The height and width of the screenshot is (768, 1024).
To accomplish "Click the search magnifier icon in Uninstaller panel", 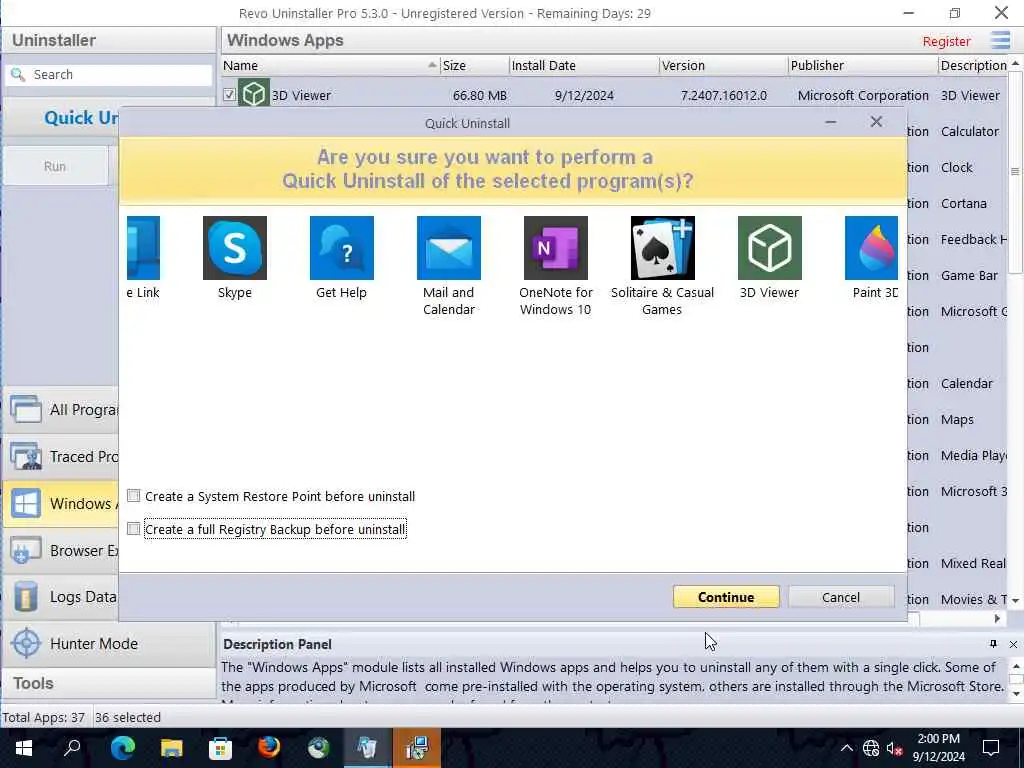I will [x=18, y=74].
